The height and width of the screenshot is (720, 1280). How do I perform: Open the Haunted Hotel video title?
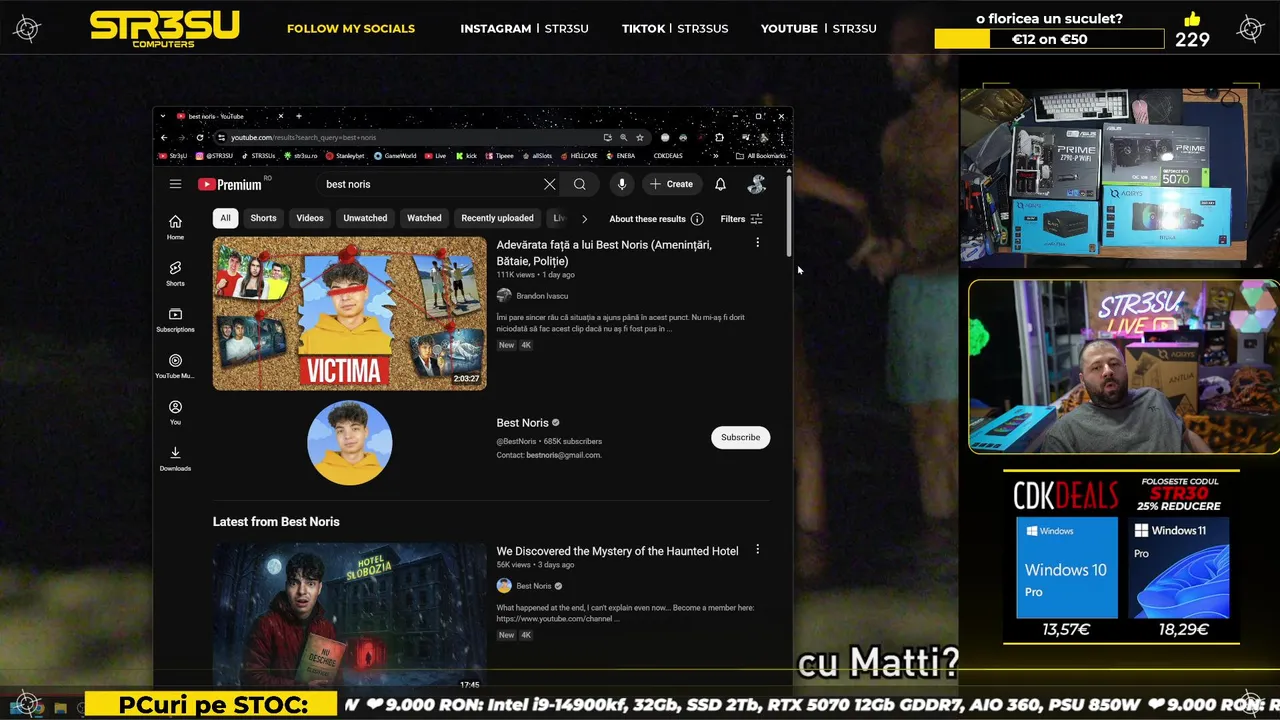point(617,551)
